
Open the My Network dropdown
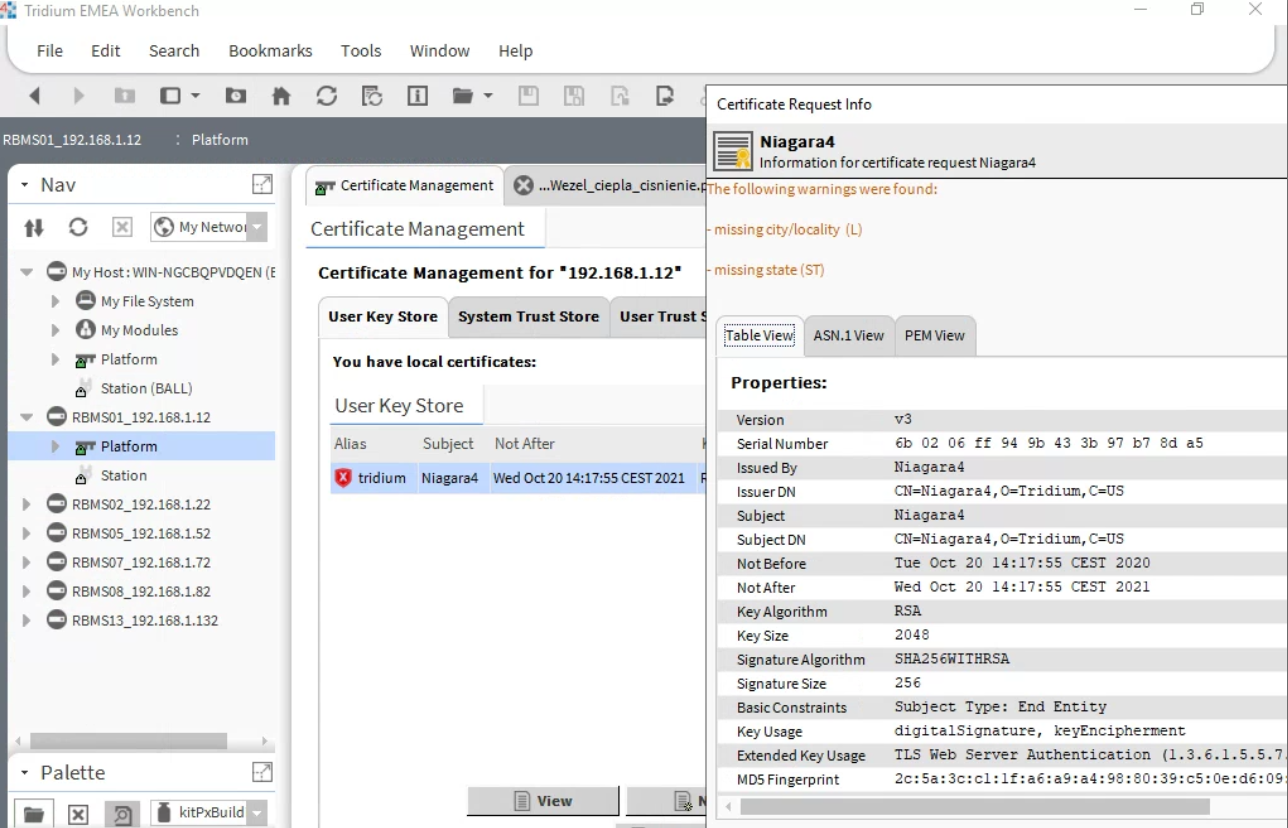(257, 227)
